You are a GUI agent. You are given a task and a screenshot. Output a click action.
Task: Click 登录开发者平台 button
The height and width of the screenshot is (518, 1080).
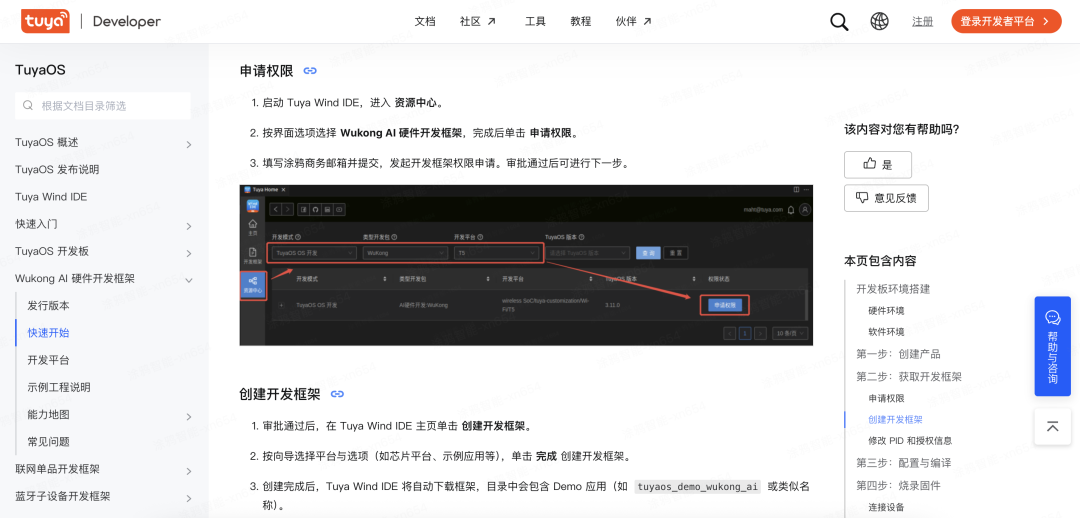pyautogui.click(x=1006, y=21)
